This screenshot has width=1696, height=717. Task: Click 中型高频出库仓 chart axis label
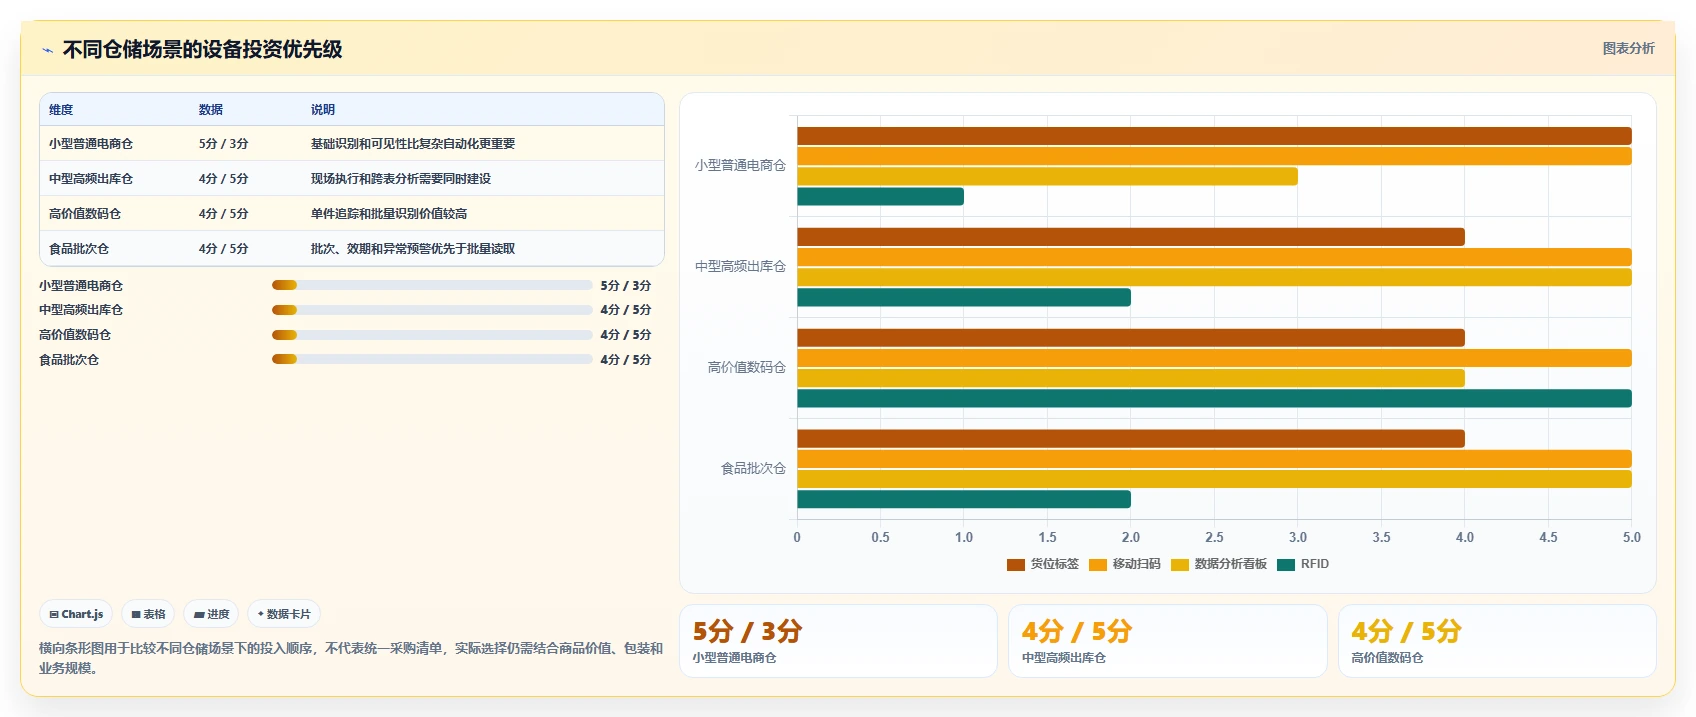click(740, 266)
